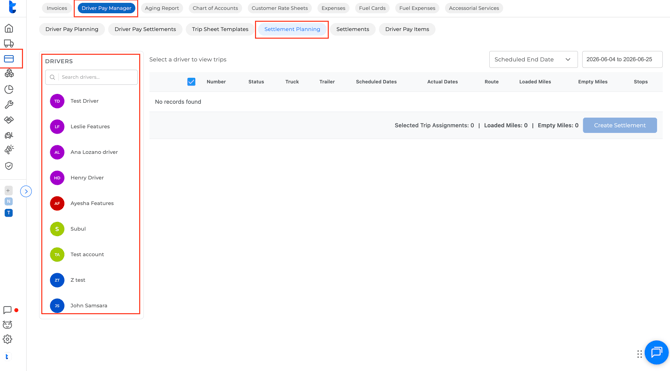Image resolution: width=670 pixels, height=371 pixels.
Task: Click the plus workspace icon in sidebar
Action: (9, 190)
